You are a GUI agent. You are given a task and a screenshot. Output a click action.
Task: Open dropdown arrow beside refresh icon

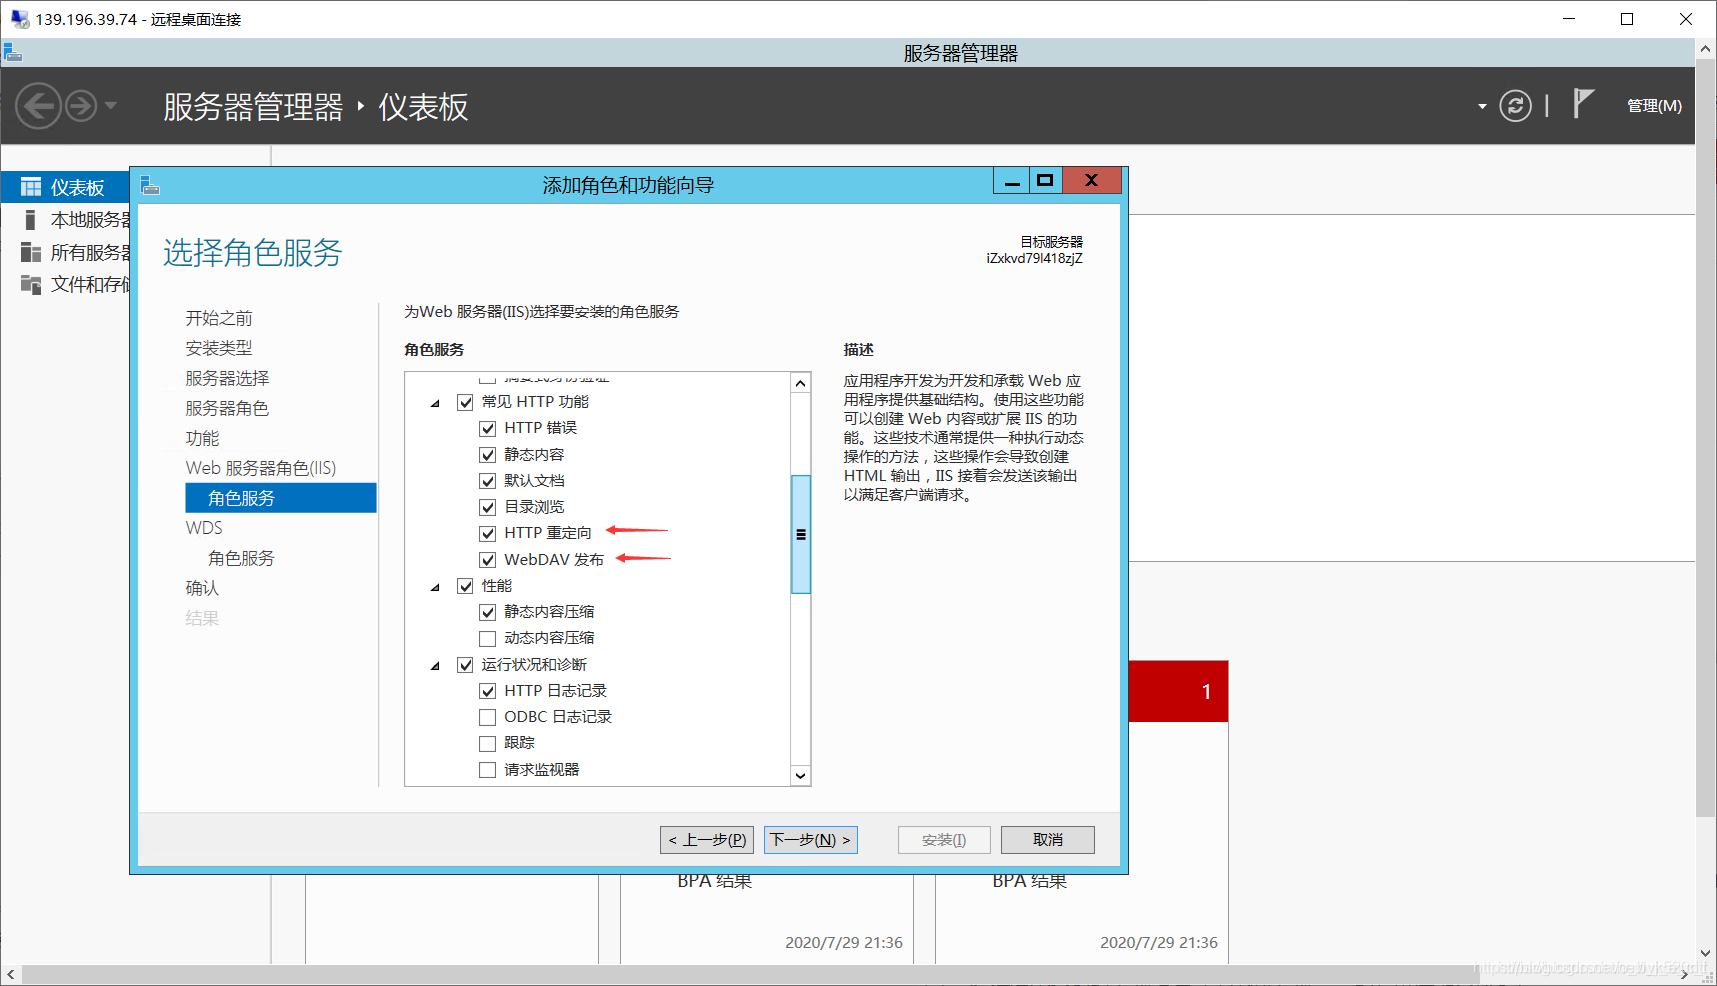1482,106
